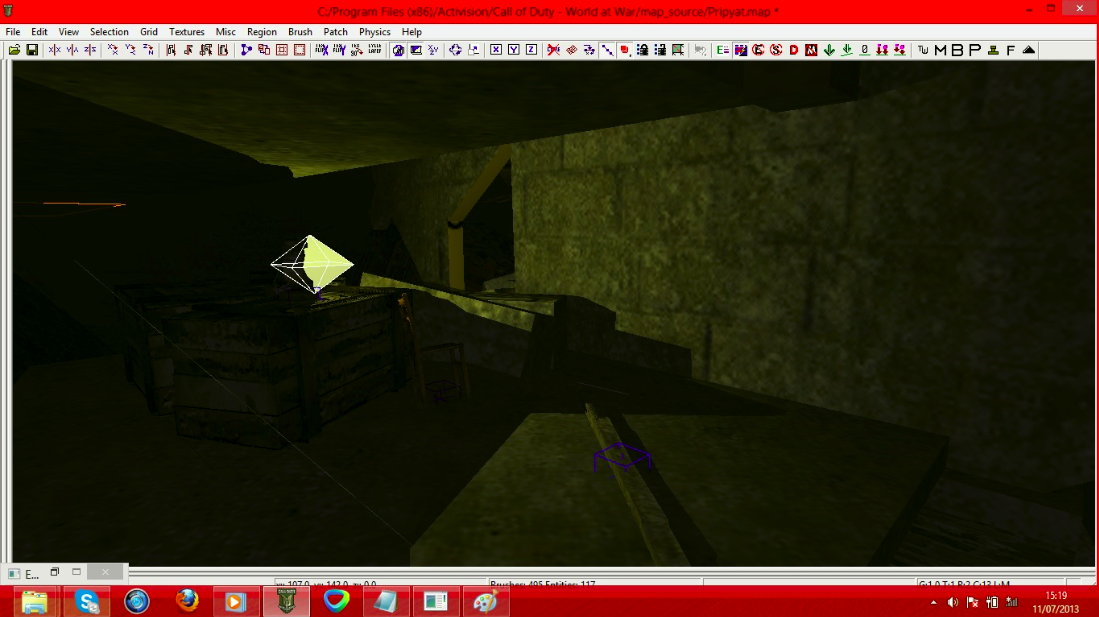The height and width of the screenshot is (617, 1099).
Task: Click texture flip Y toolbar icon
Action: click(x=339, y=50)
